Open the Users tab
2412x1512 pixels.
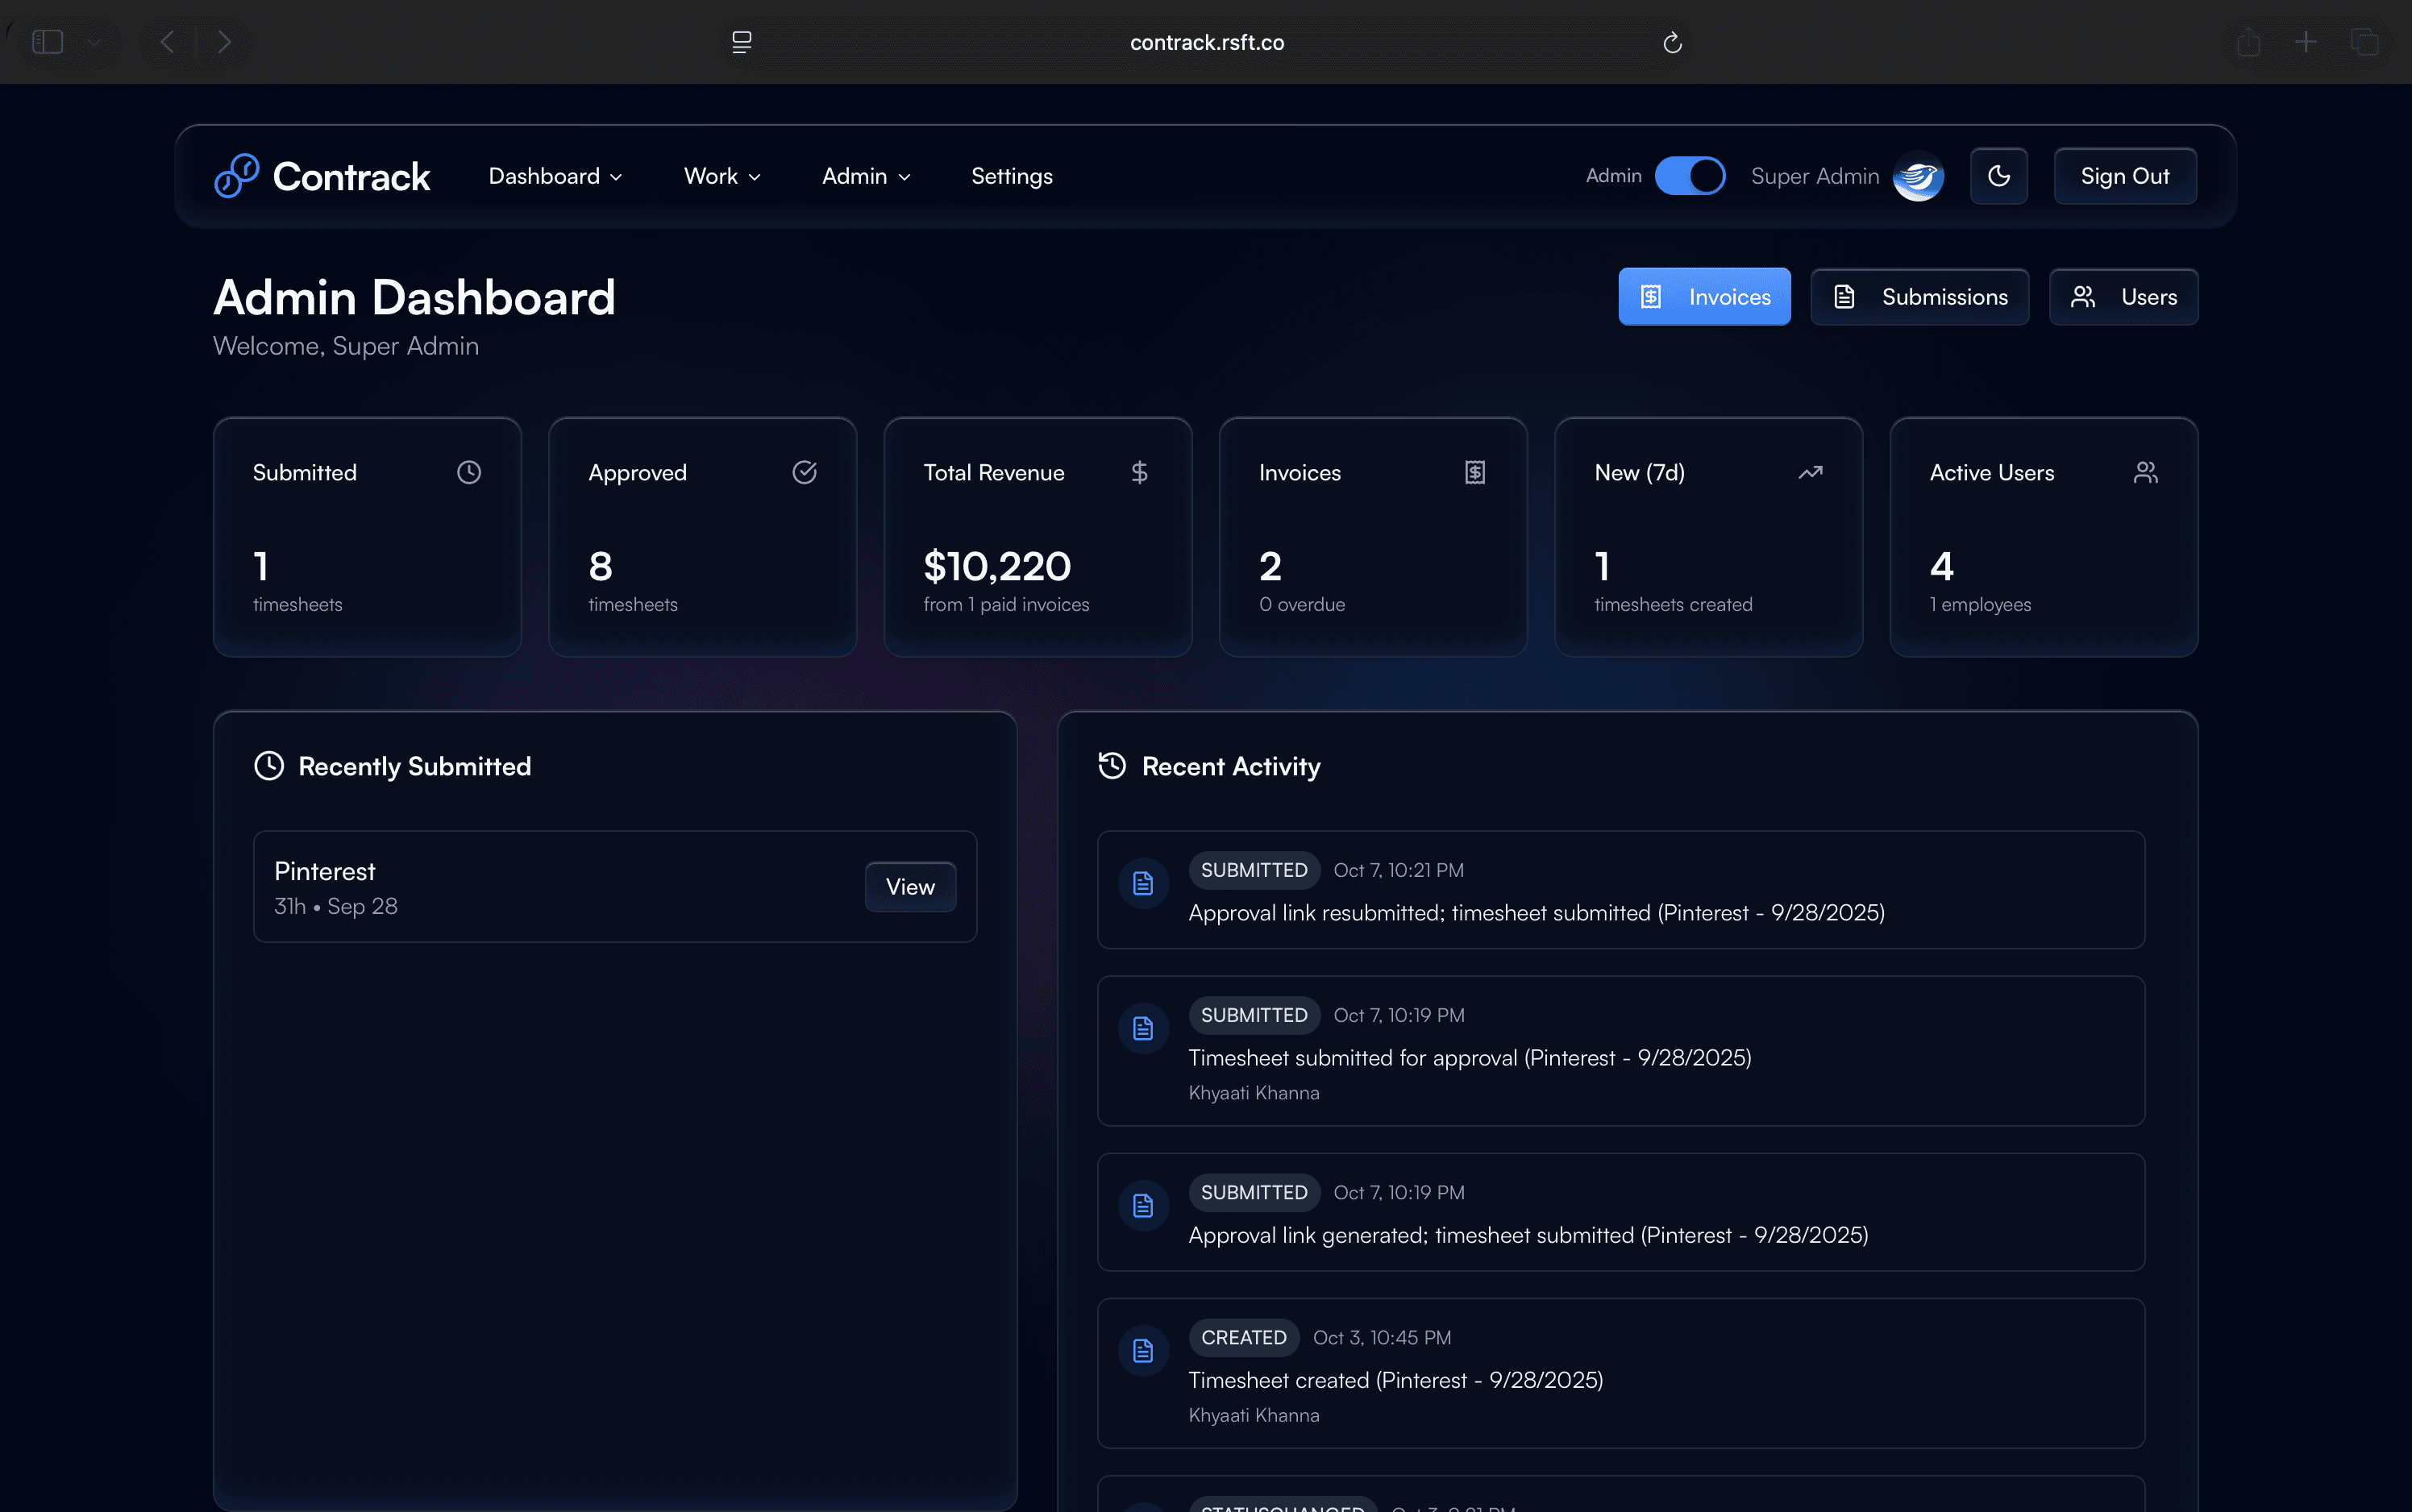coord(2123,297)
